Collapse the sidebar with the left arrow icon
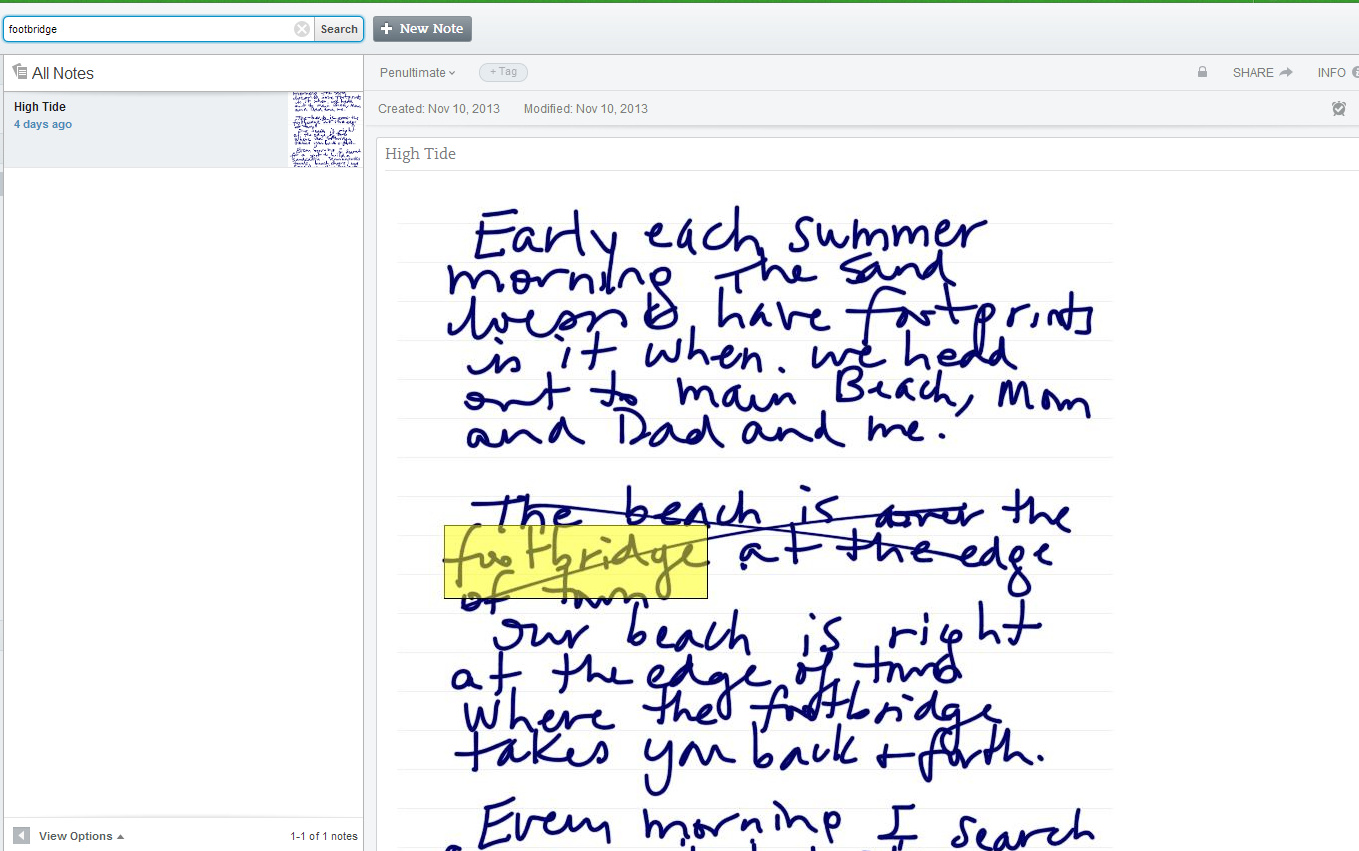The image size is (1359, 851). 21,835
